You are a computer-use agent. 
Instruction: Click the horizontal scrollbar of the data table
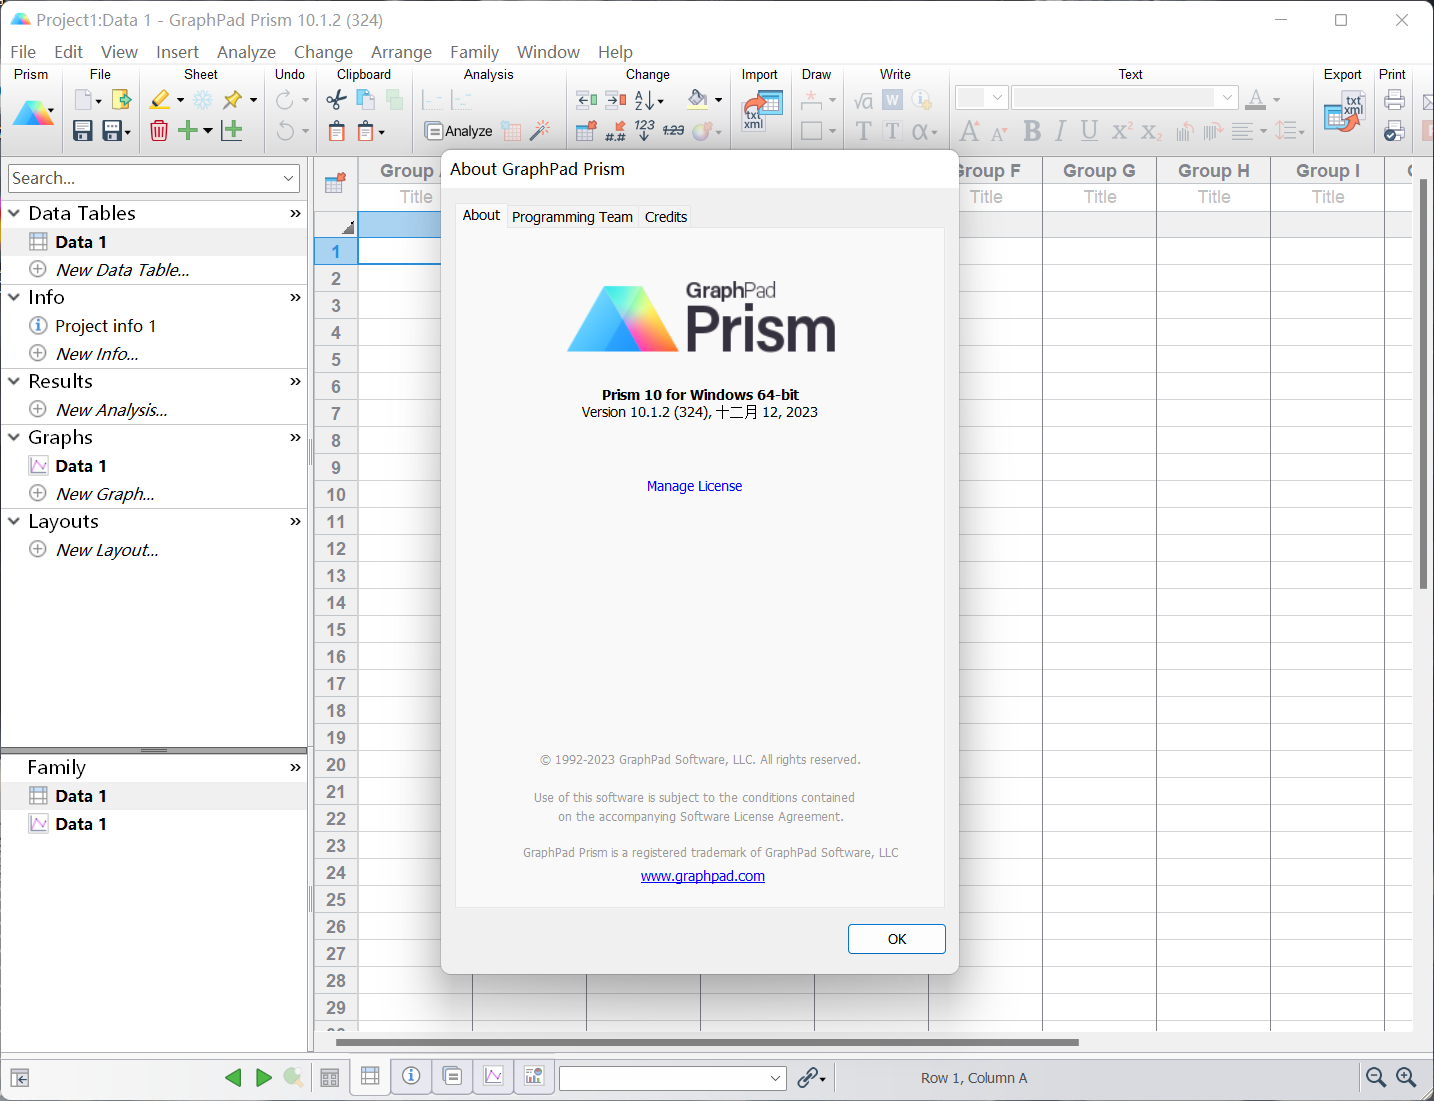click(707, 1042)
